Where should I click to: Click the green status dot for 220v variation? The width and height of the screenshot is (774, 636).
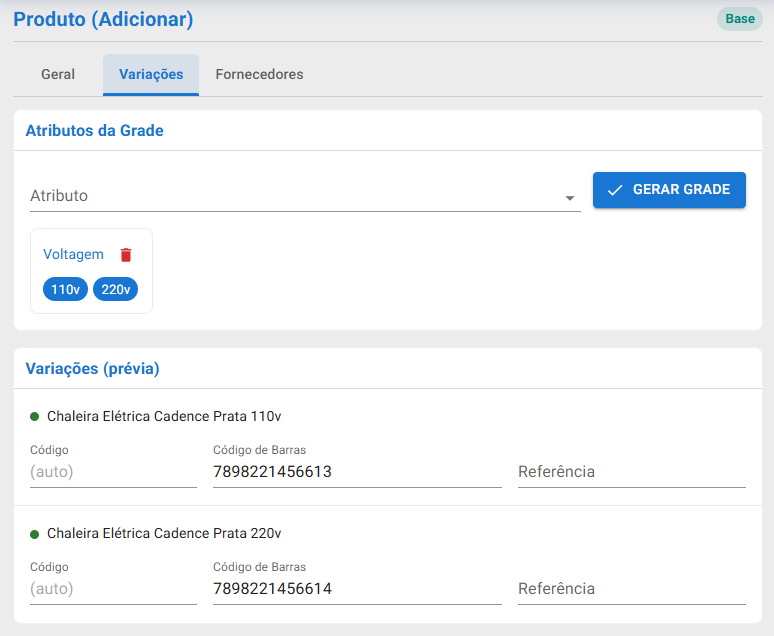[35, 534]
